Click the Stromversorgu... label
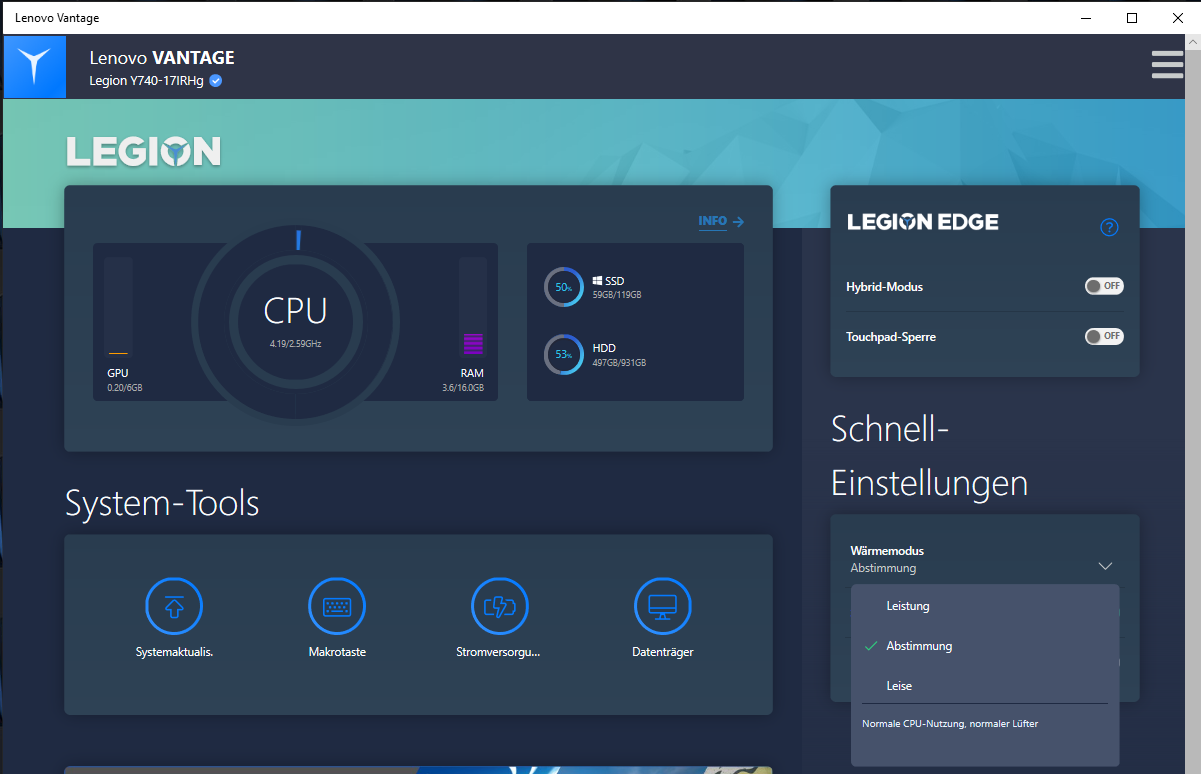 498,652
